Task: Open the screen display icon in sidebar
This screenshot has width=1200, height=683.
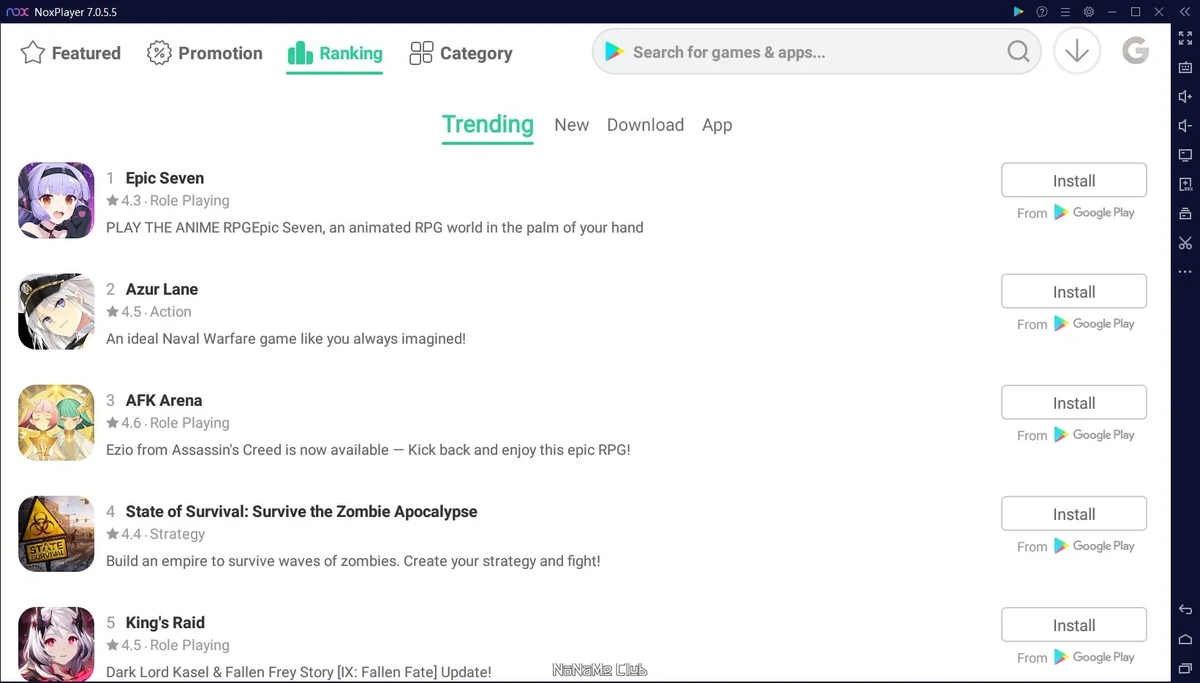Action: pyautogui.click(x=1185, y=155)
